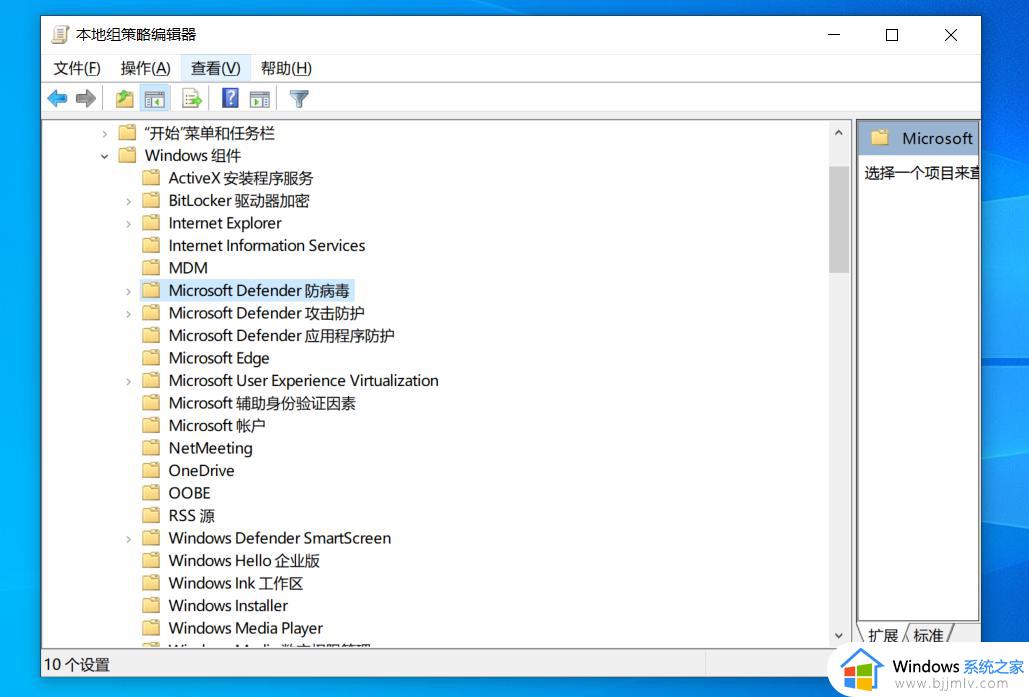
Task: Click the folder icon beside OneDrive
Action: coord(152,470)
